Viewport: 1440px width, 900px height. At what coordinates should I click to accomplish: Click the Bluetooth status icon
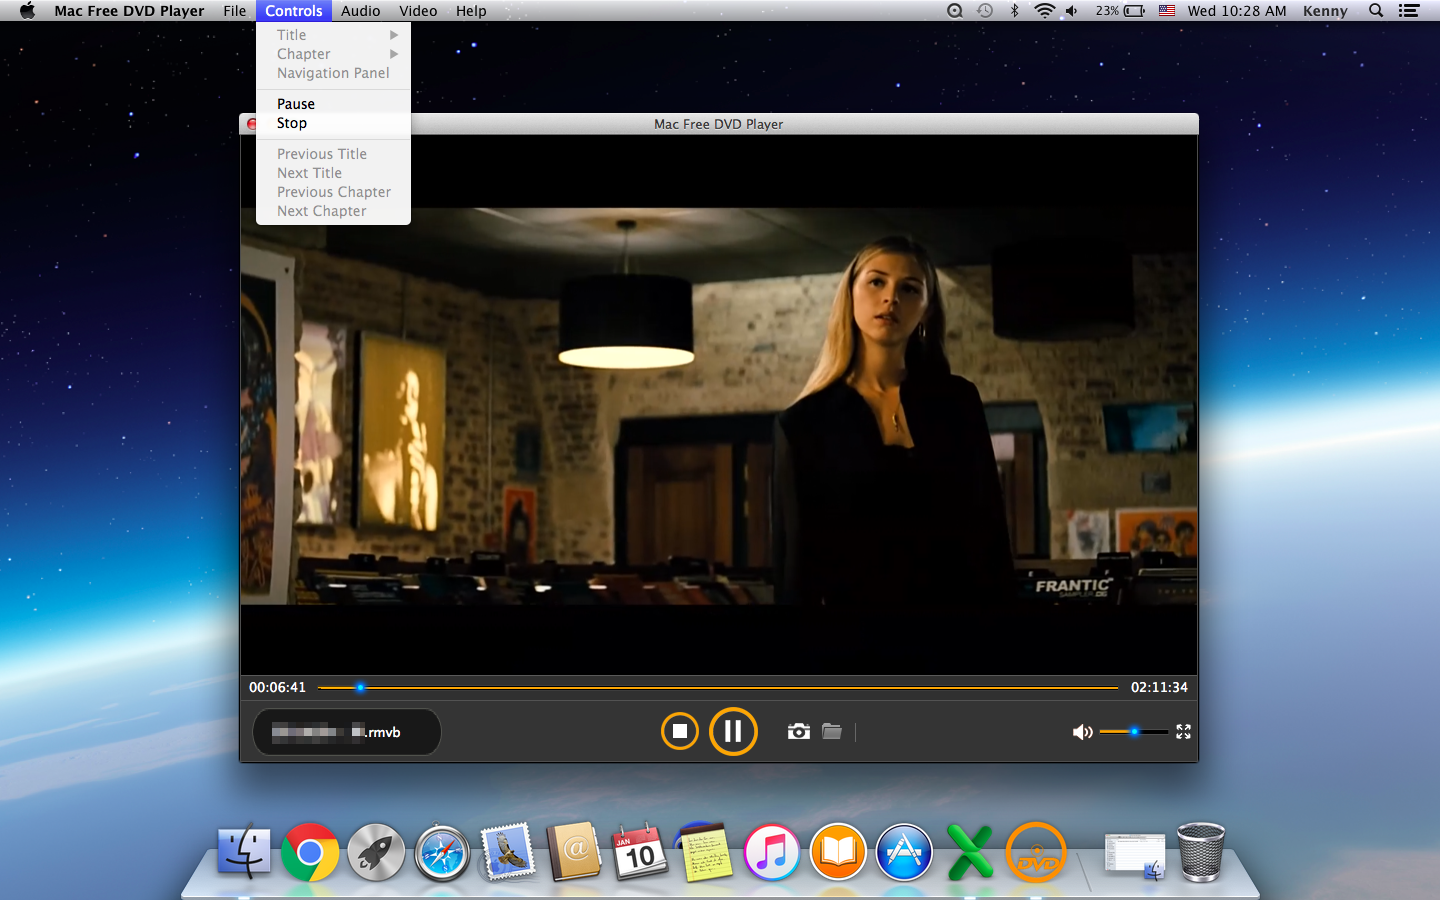click(x=1014, y=11)
